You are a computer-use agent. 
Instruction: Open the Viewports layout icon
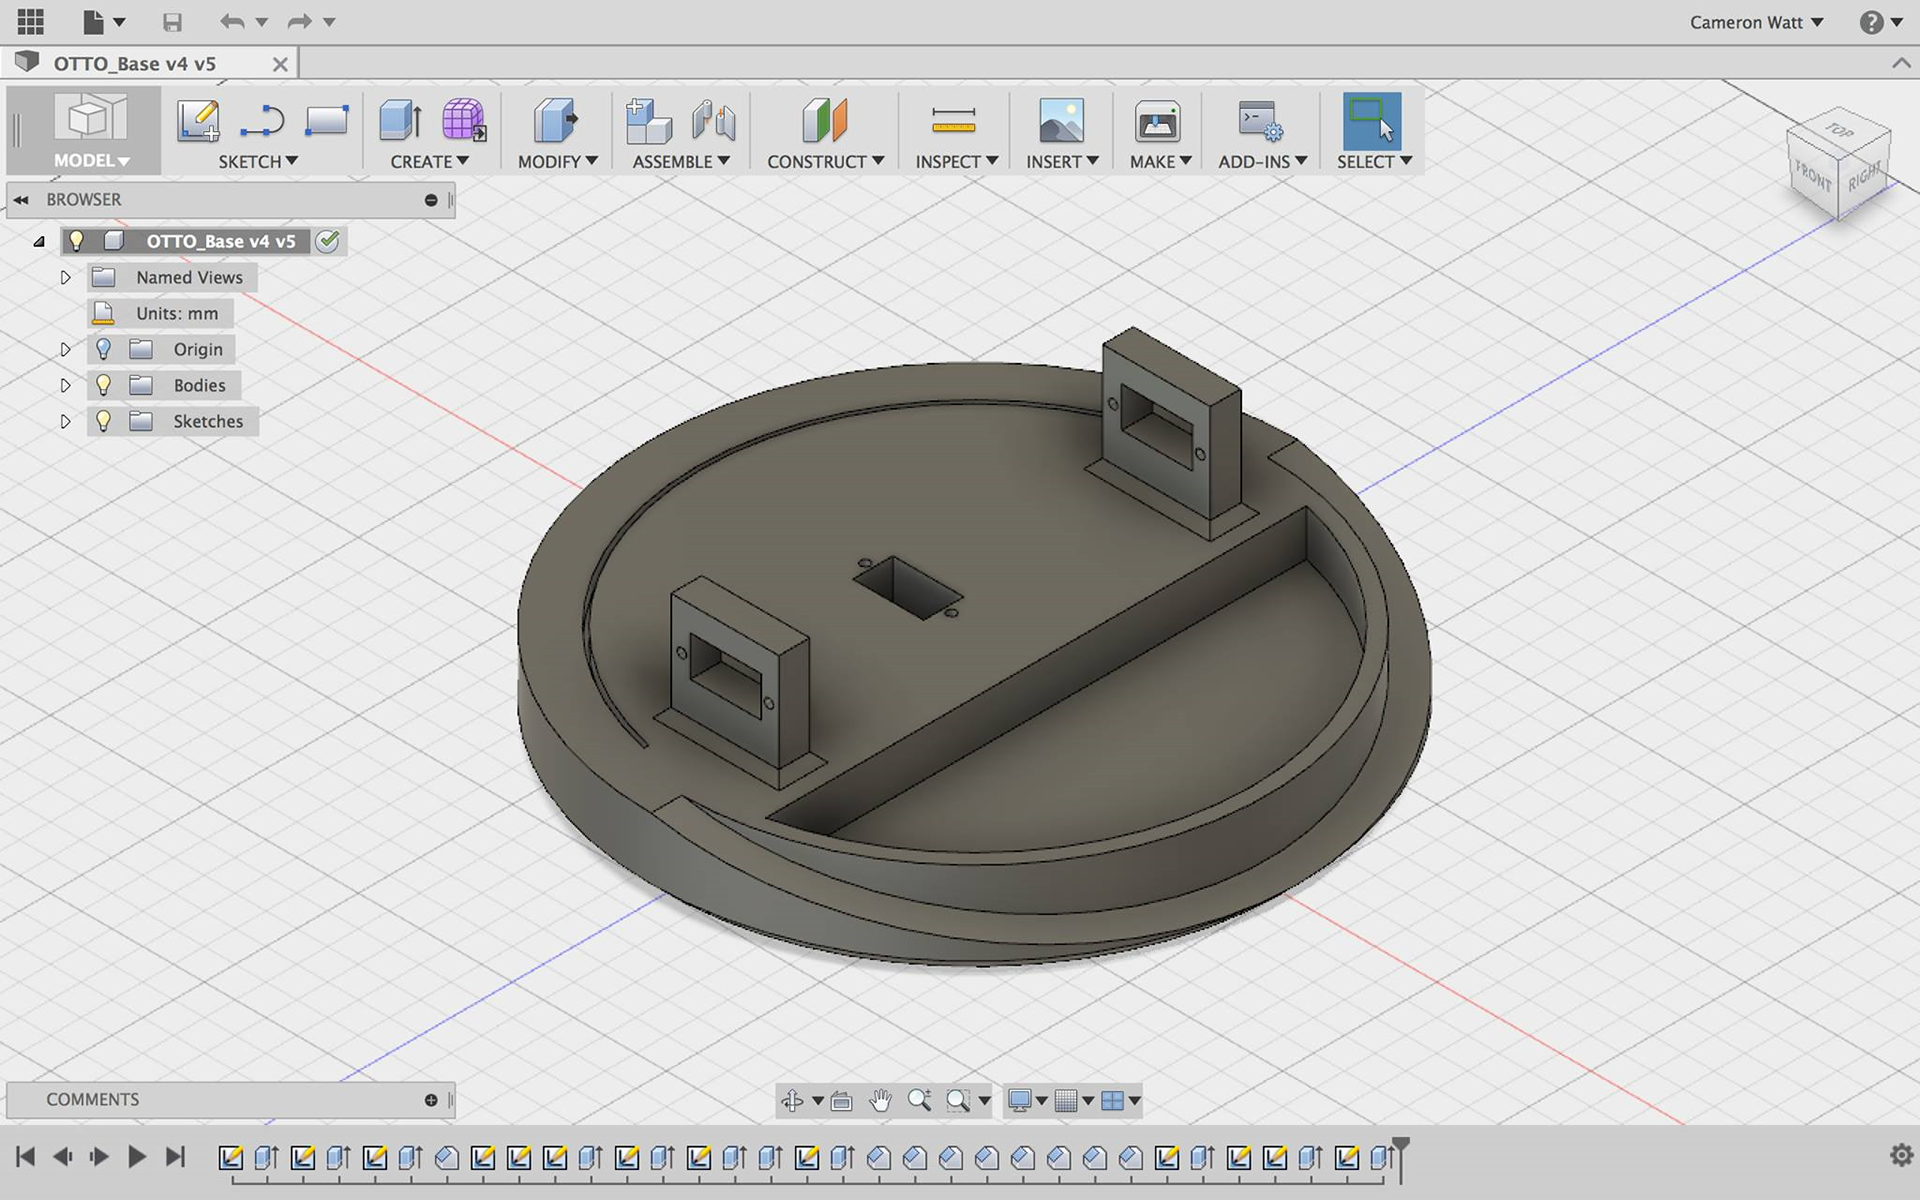click(1112, 1101)
